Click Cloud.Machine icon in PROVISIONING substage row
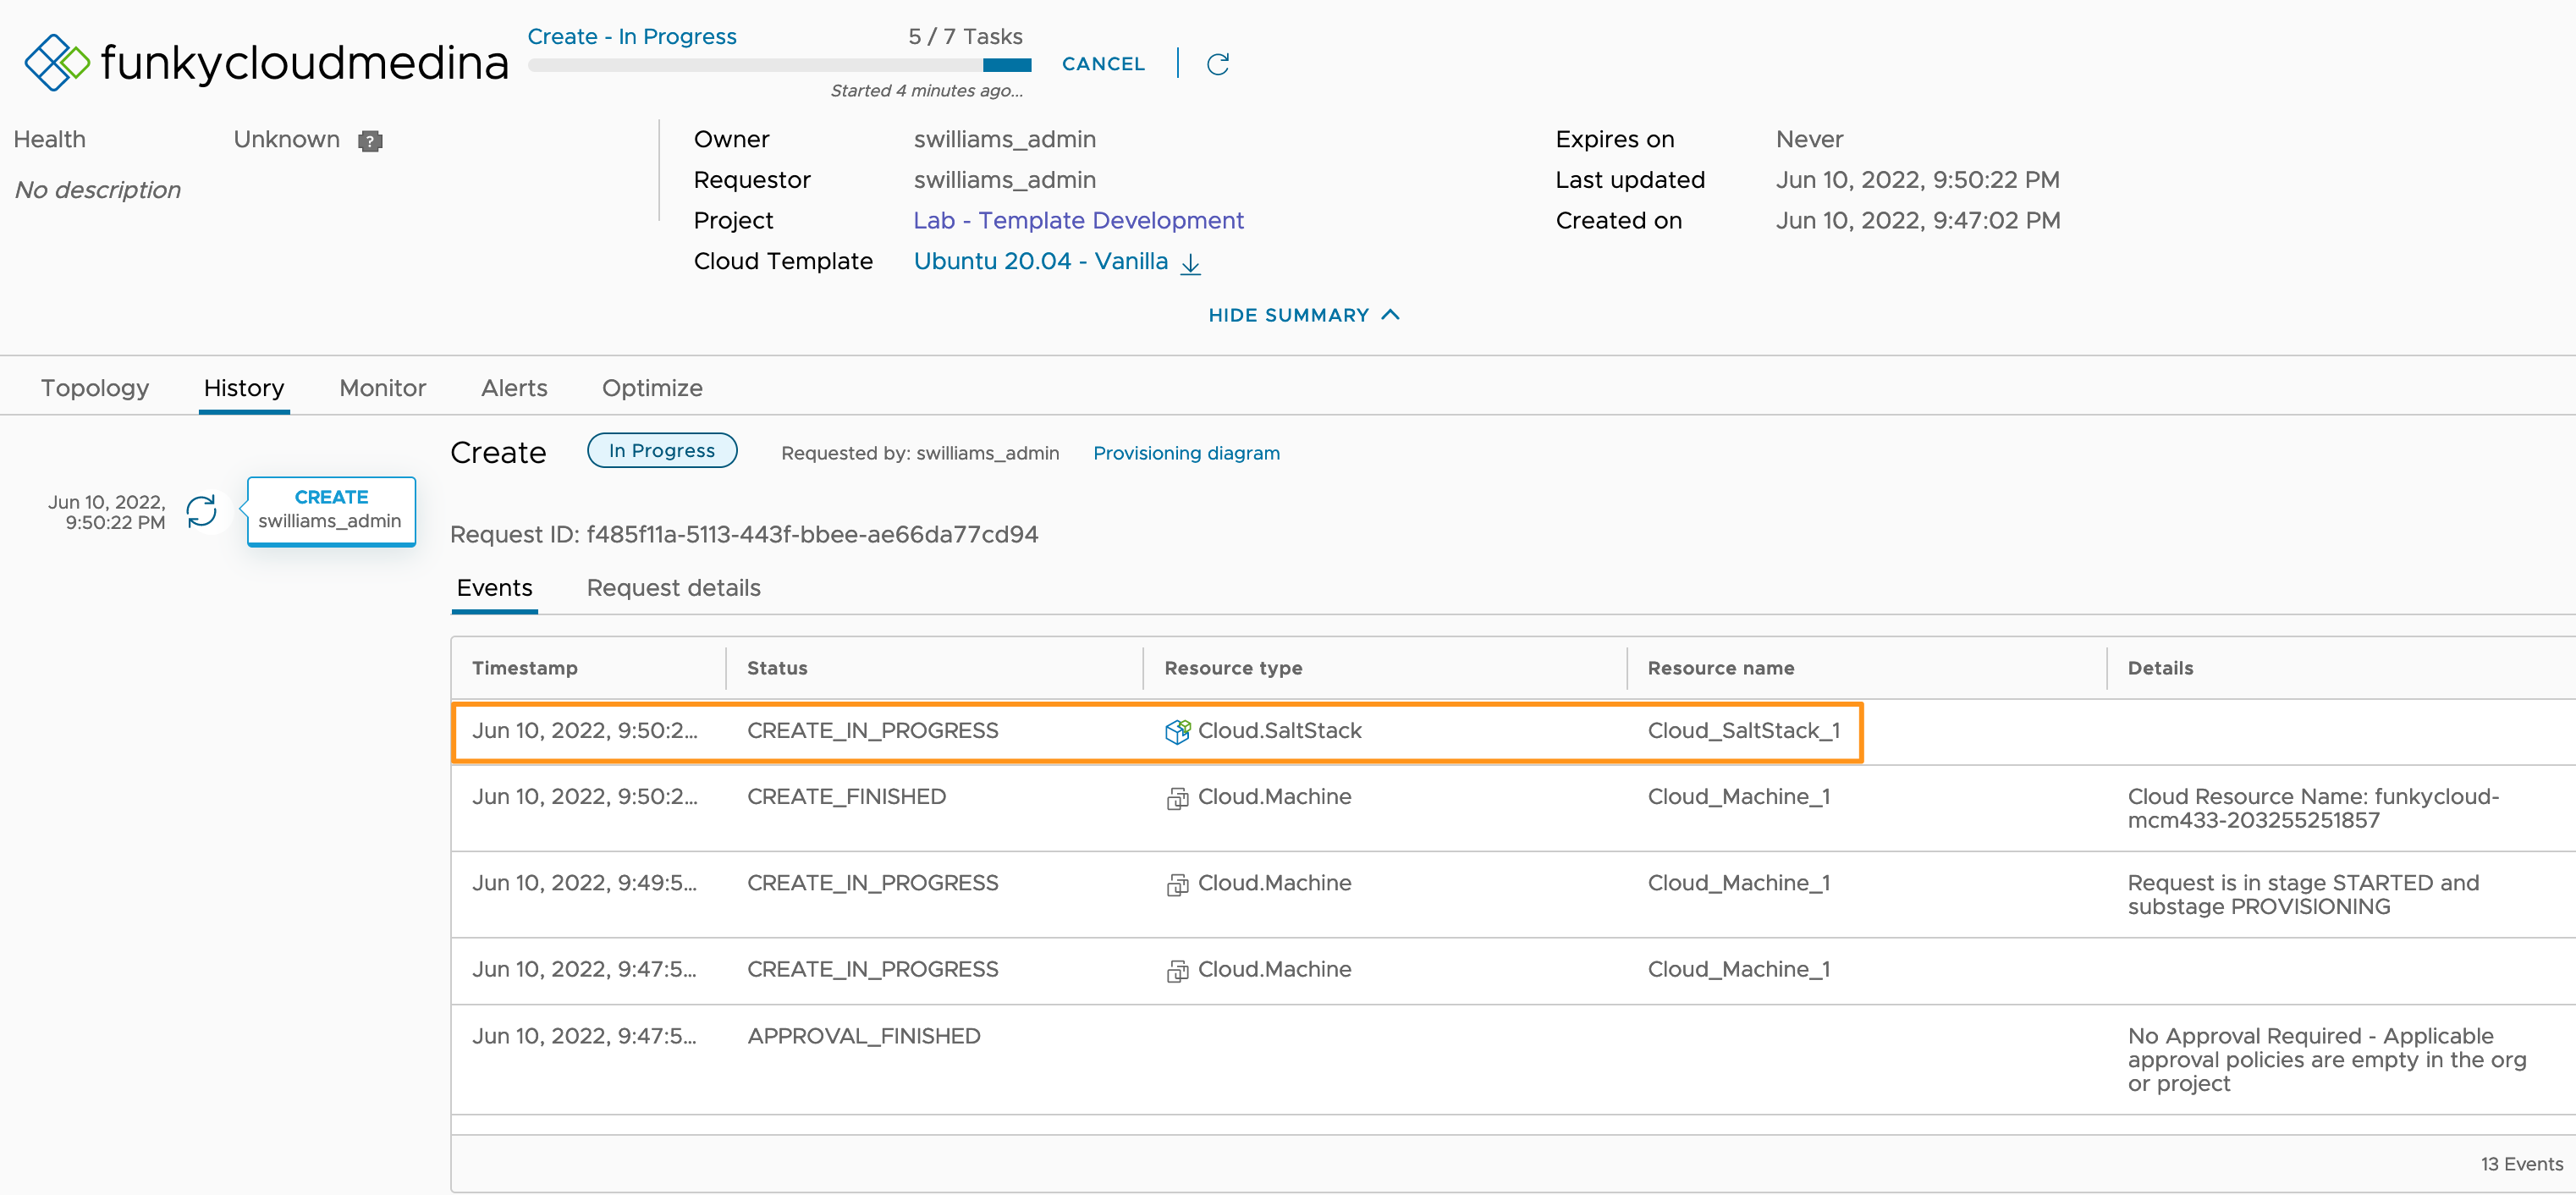Viewport: 2576px width, 1195px height. coord(1177,884)
